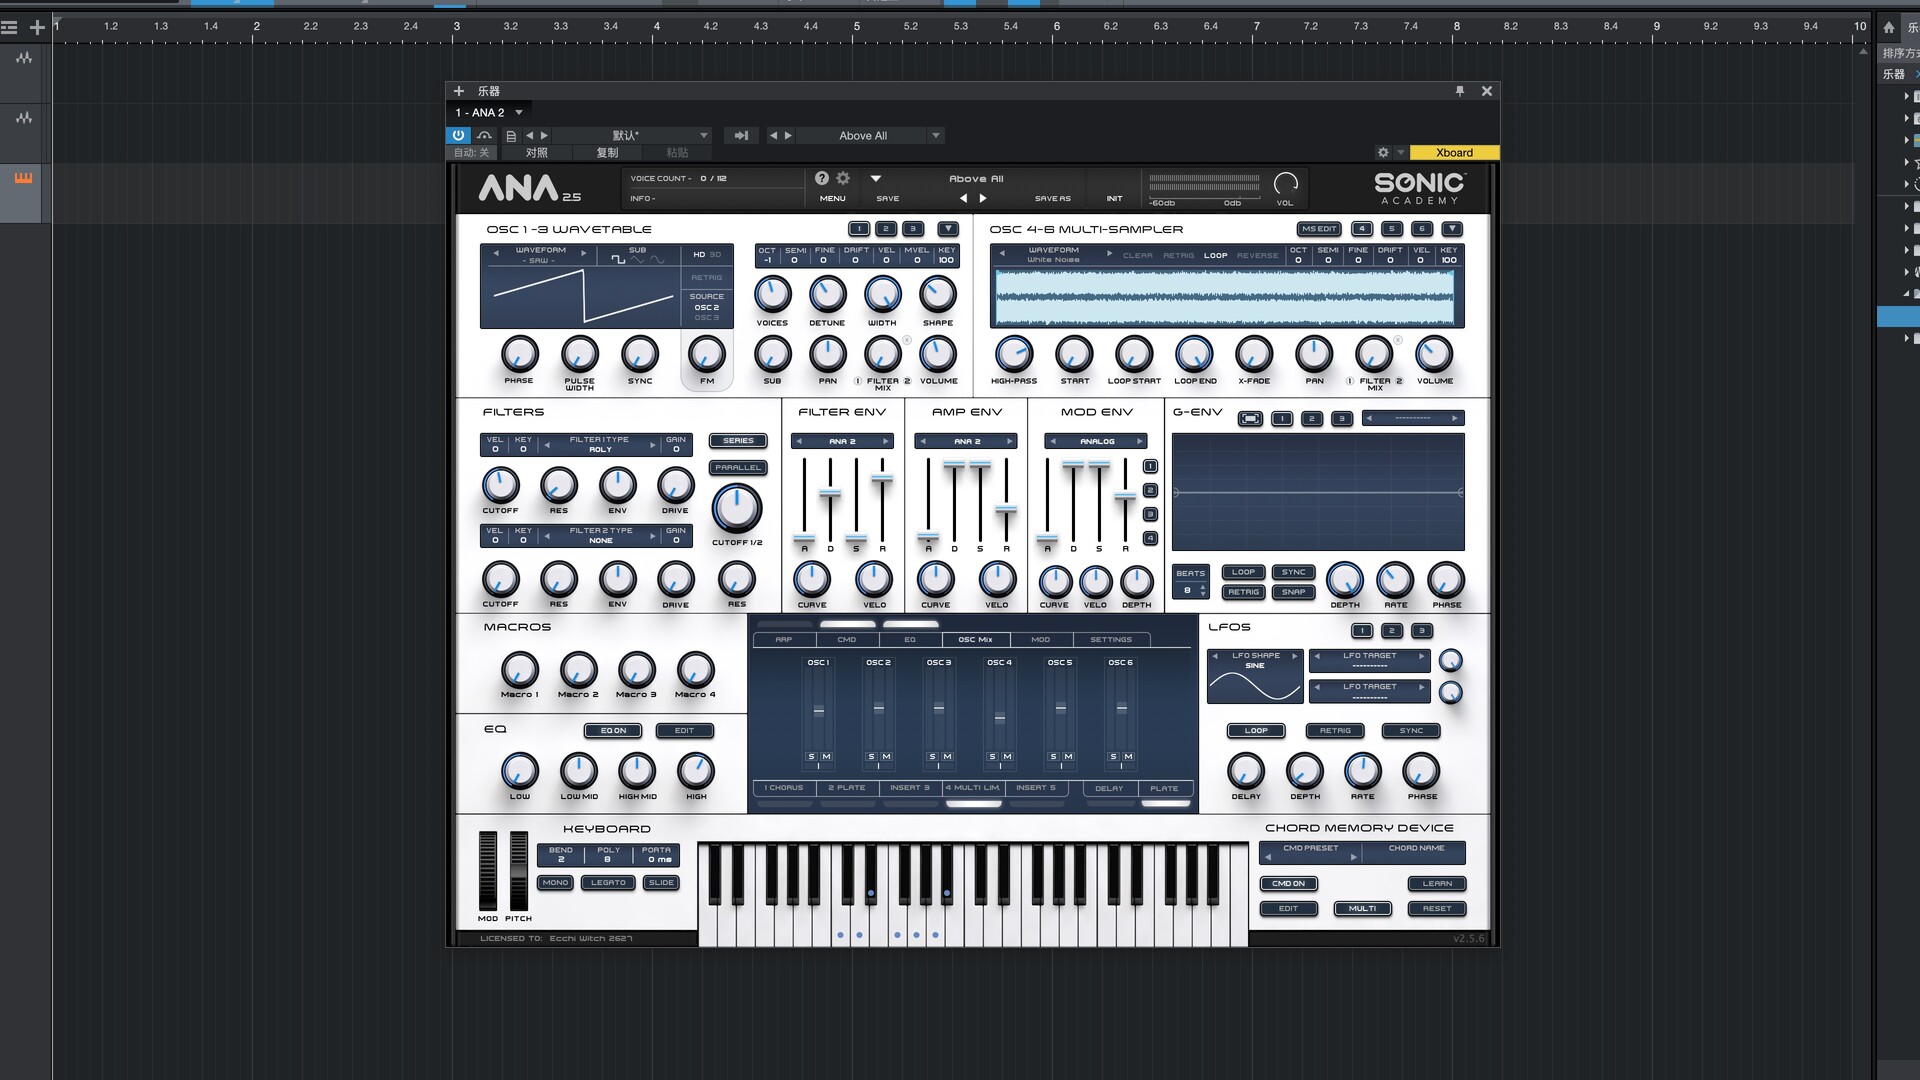Select the 1 CHORUS effect slot
The image size is (1920, 1080).
point(784,788)
